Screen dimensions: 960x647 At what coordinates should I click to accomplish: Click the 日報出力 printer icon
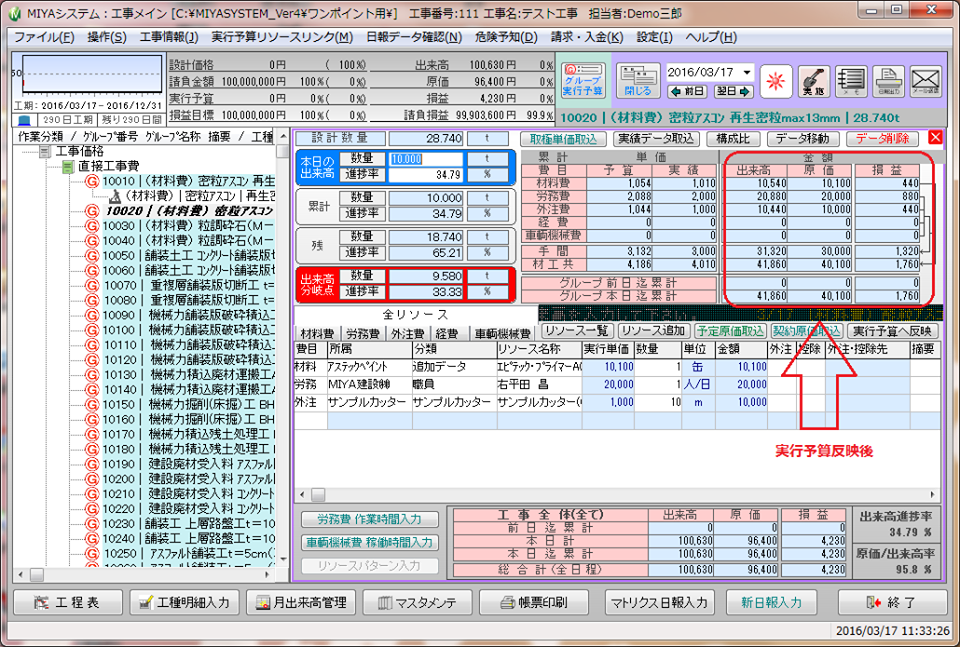pyautogui.click(x=888, y=80)
